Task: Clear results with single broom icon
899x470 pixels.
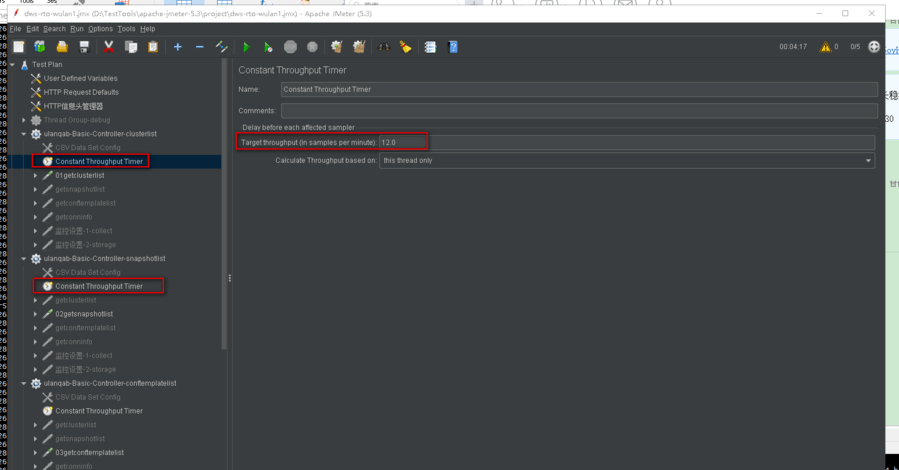Action: tap(337, 47)
